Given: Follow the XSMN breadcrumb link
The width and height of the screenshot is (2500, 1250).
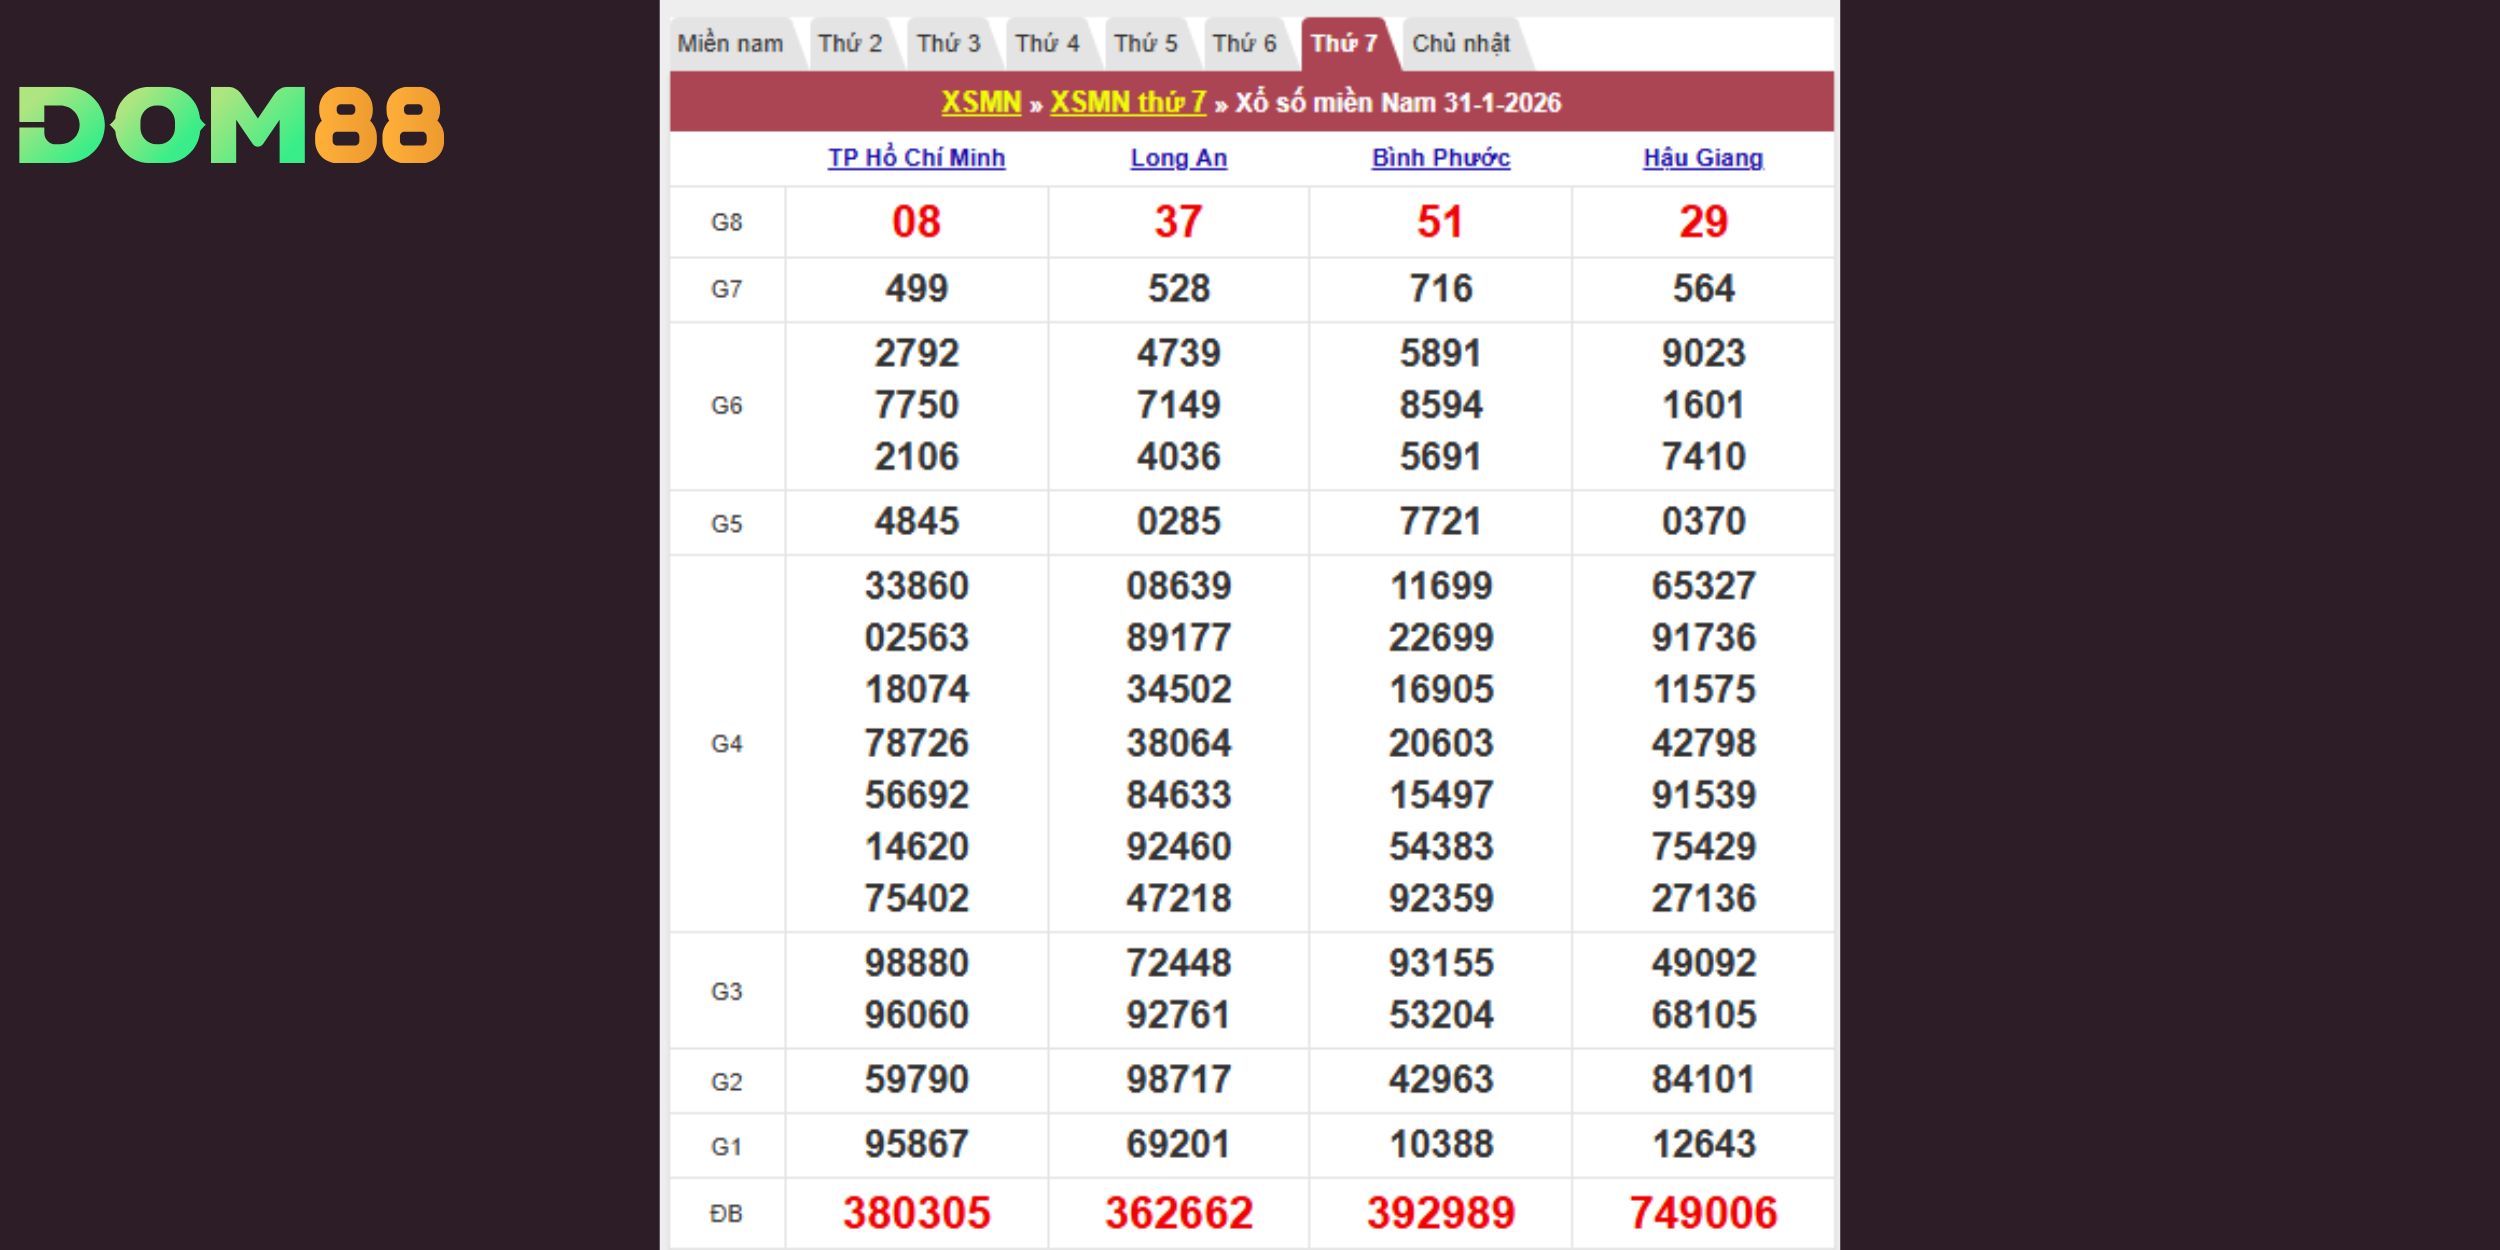Looking at the screenshot, I should click(x=981, y=102).
